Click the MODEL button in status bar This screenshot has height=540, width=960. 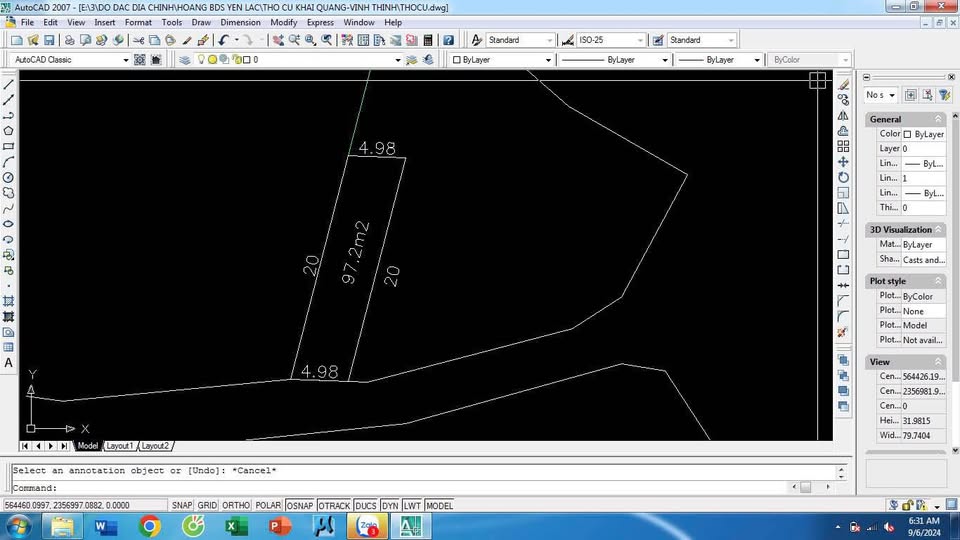(x=439, y=506)
